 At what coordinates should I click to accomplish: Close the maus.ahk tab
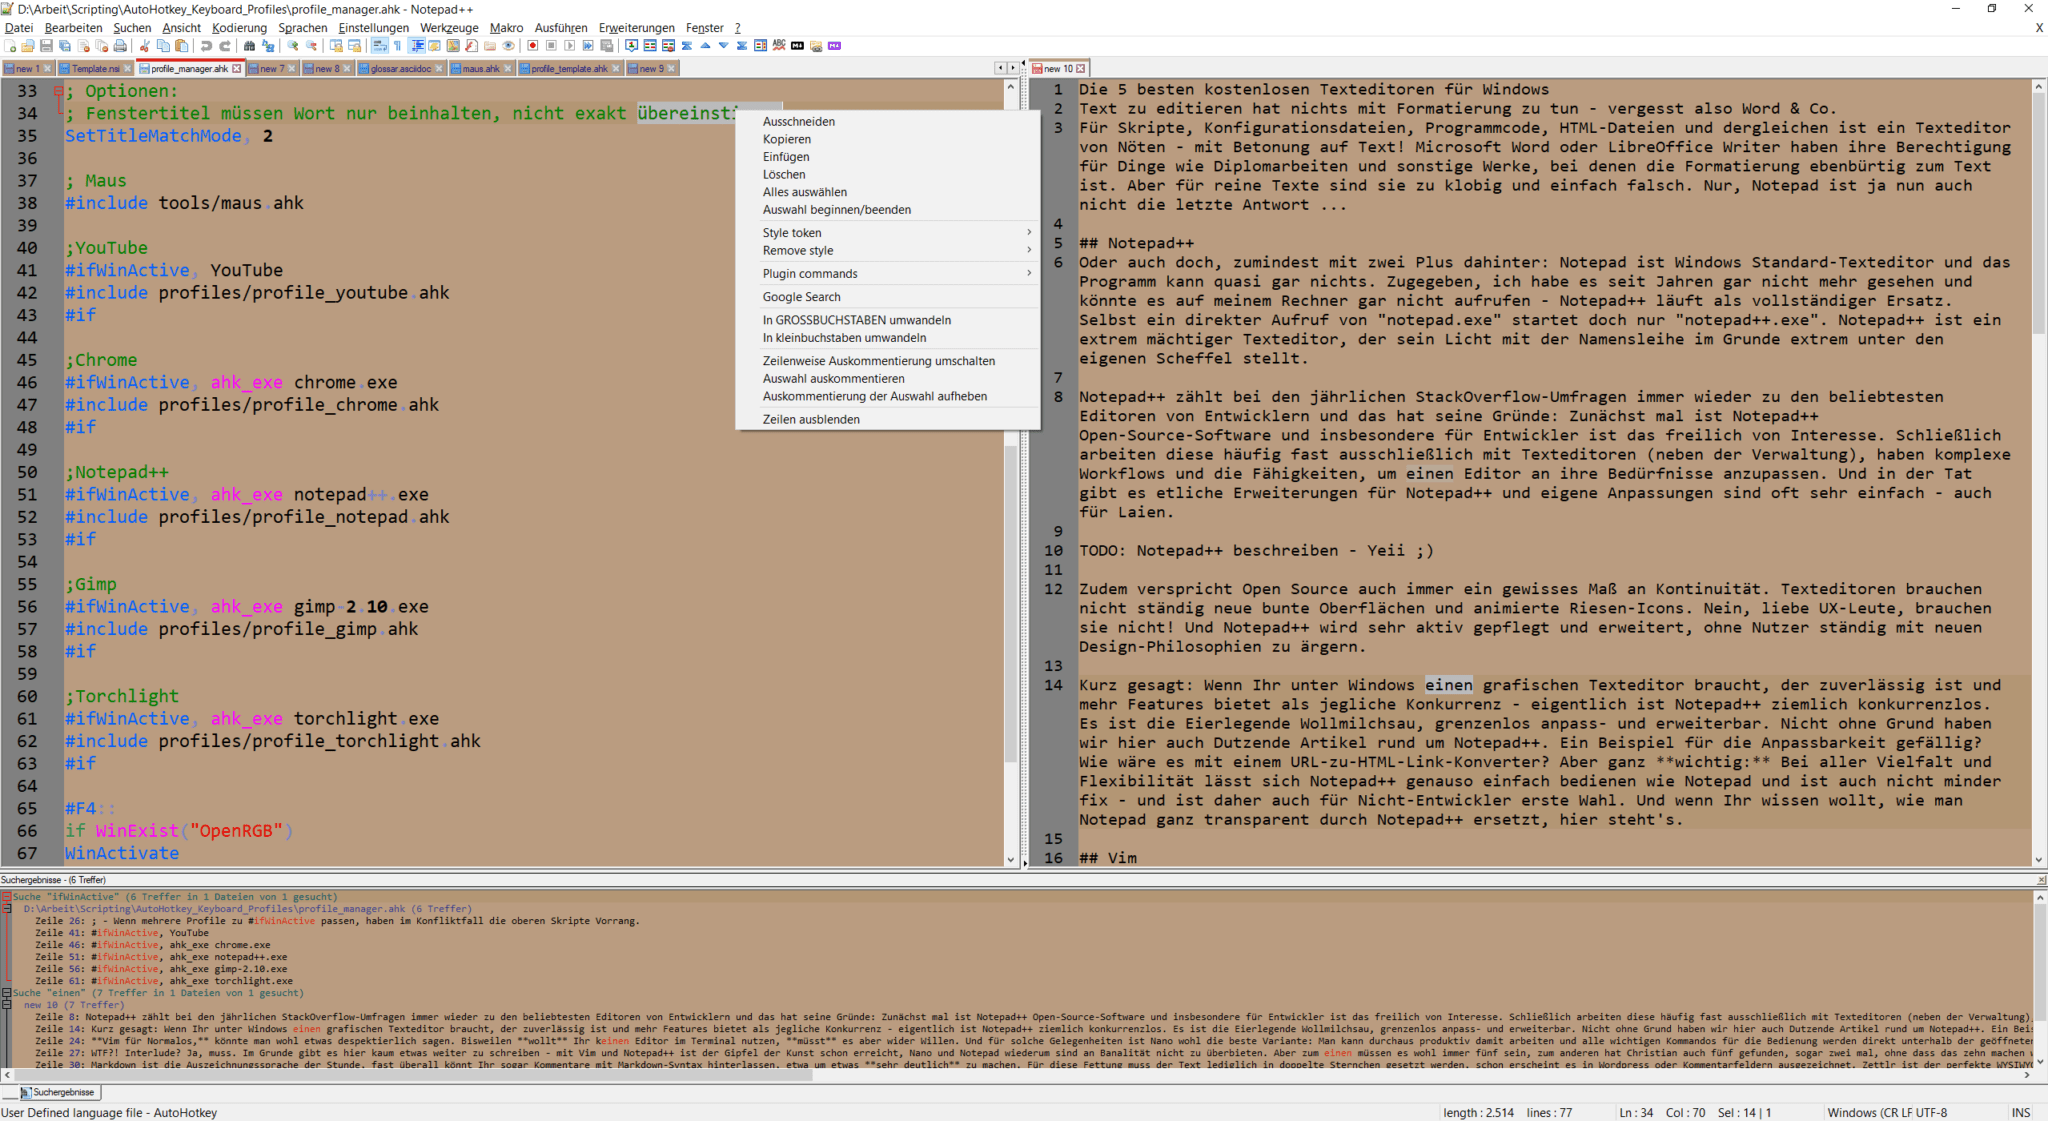tap(508, 69)
